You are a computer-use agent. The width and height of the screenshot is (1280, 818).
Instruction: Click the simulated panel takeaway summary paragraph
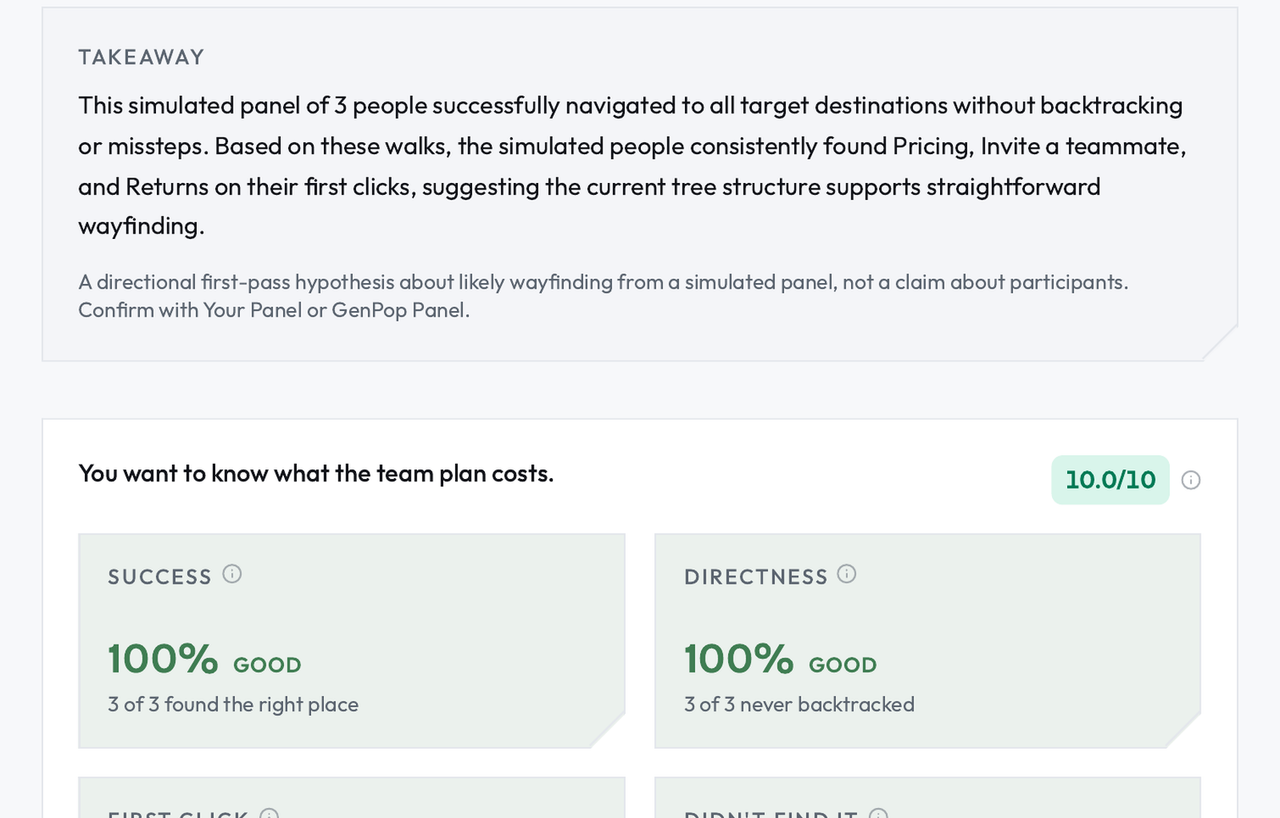[x=631, y=166]
